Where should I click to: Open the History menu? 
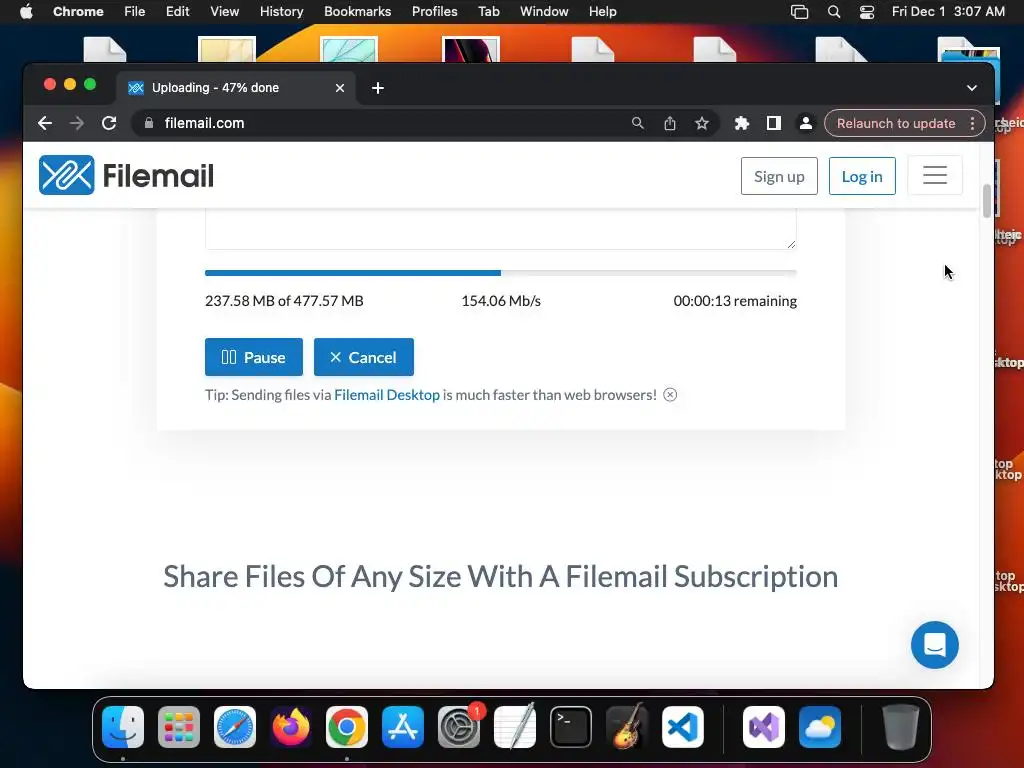pyautogui.click(x=281, y=12)
